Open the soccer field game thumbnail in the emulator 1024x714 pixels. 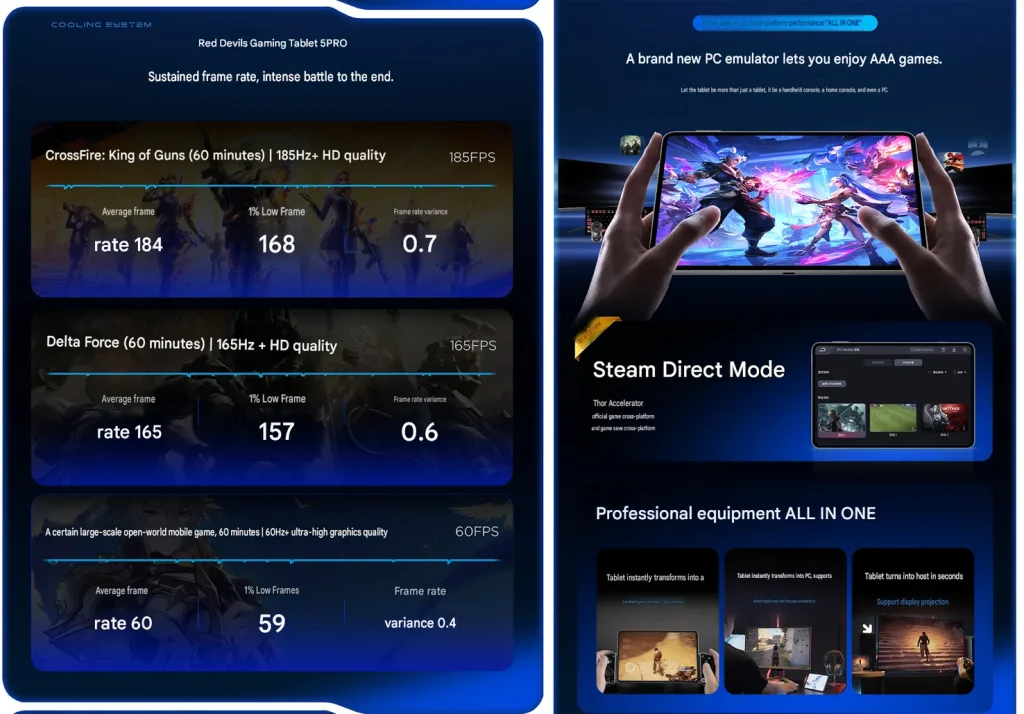893,417
